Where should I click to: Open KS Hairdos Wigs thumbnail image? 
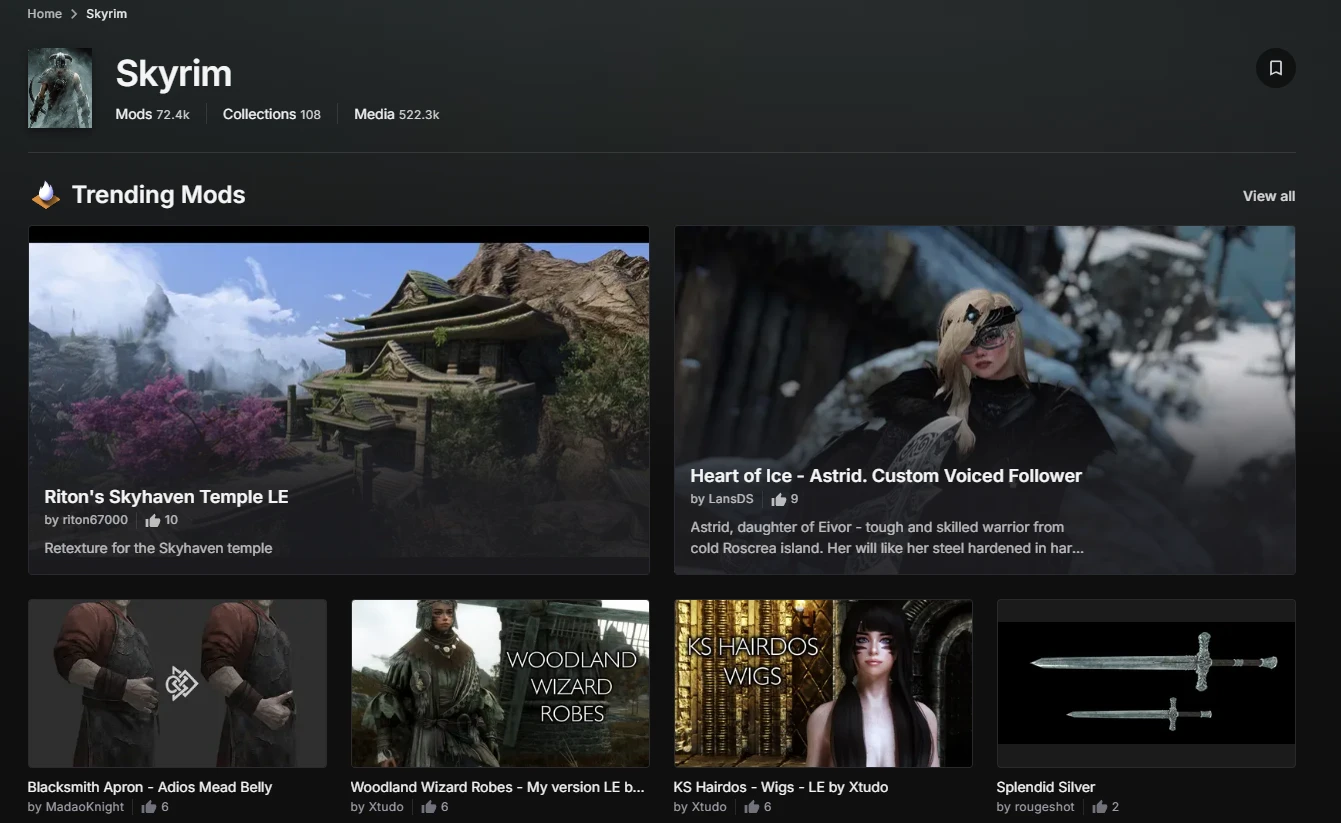point(823,683)
